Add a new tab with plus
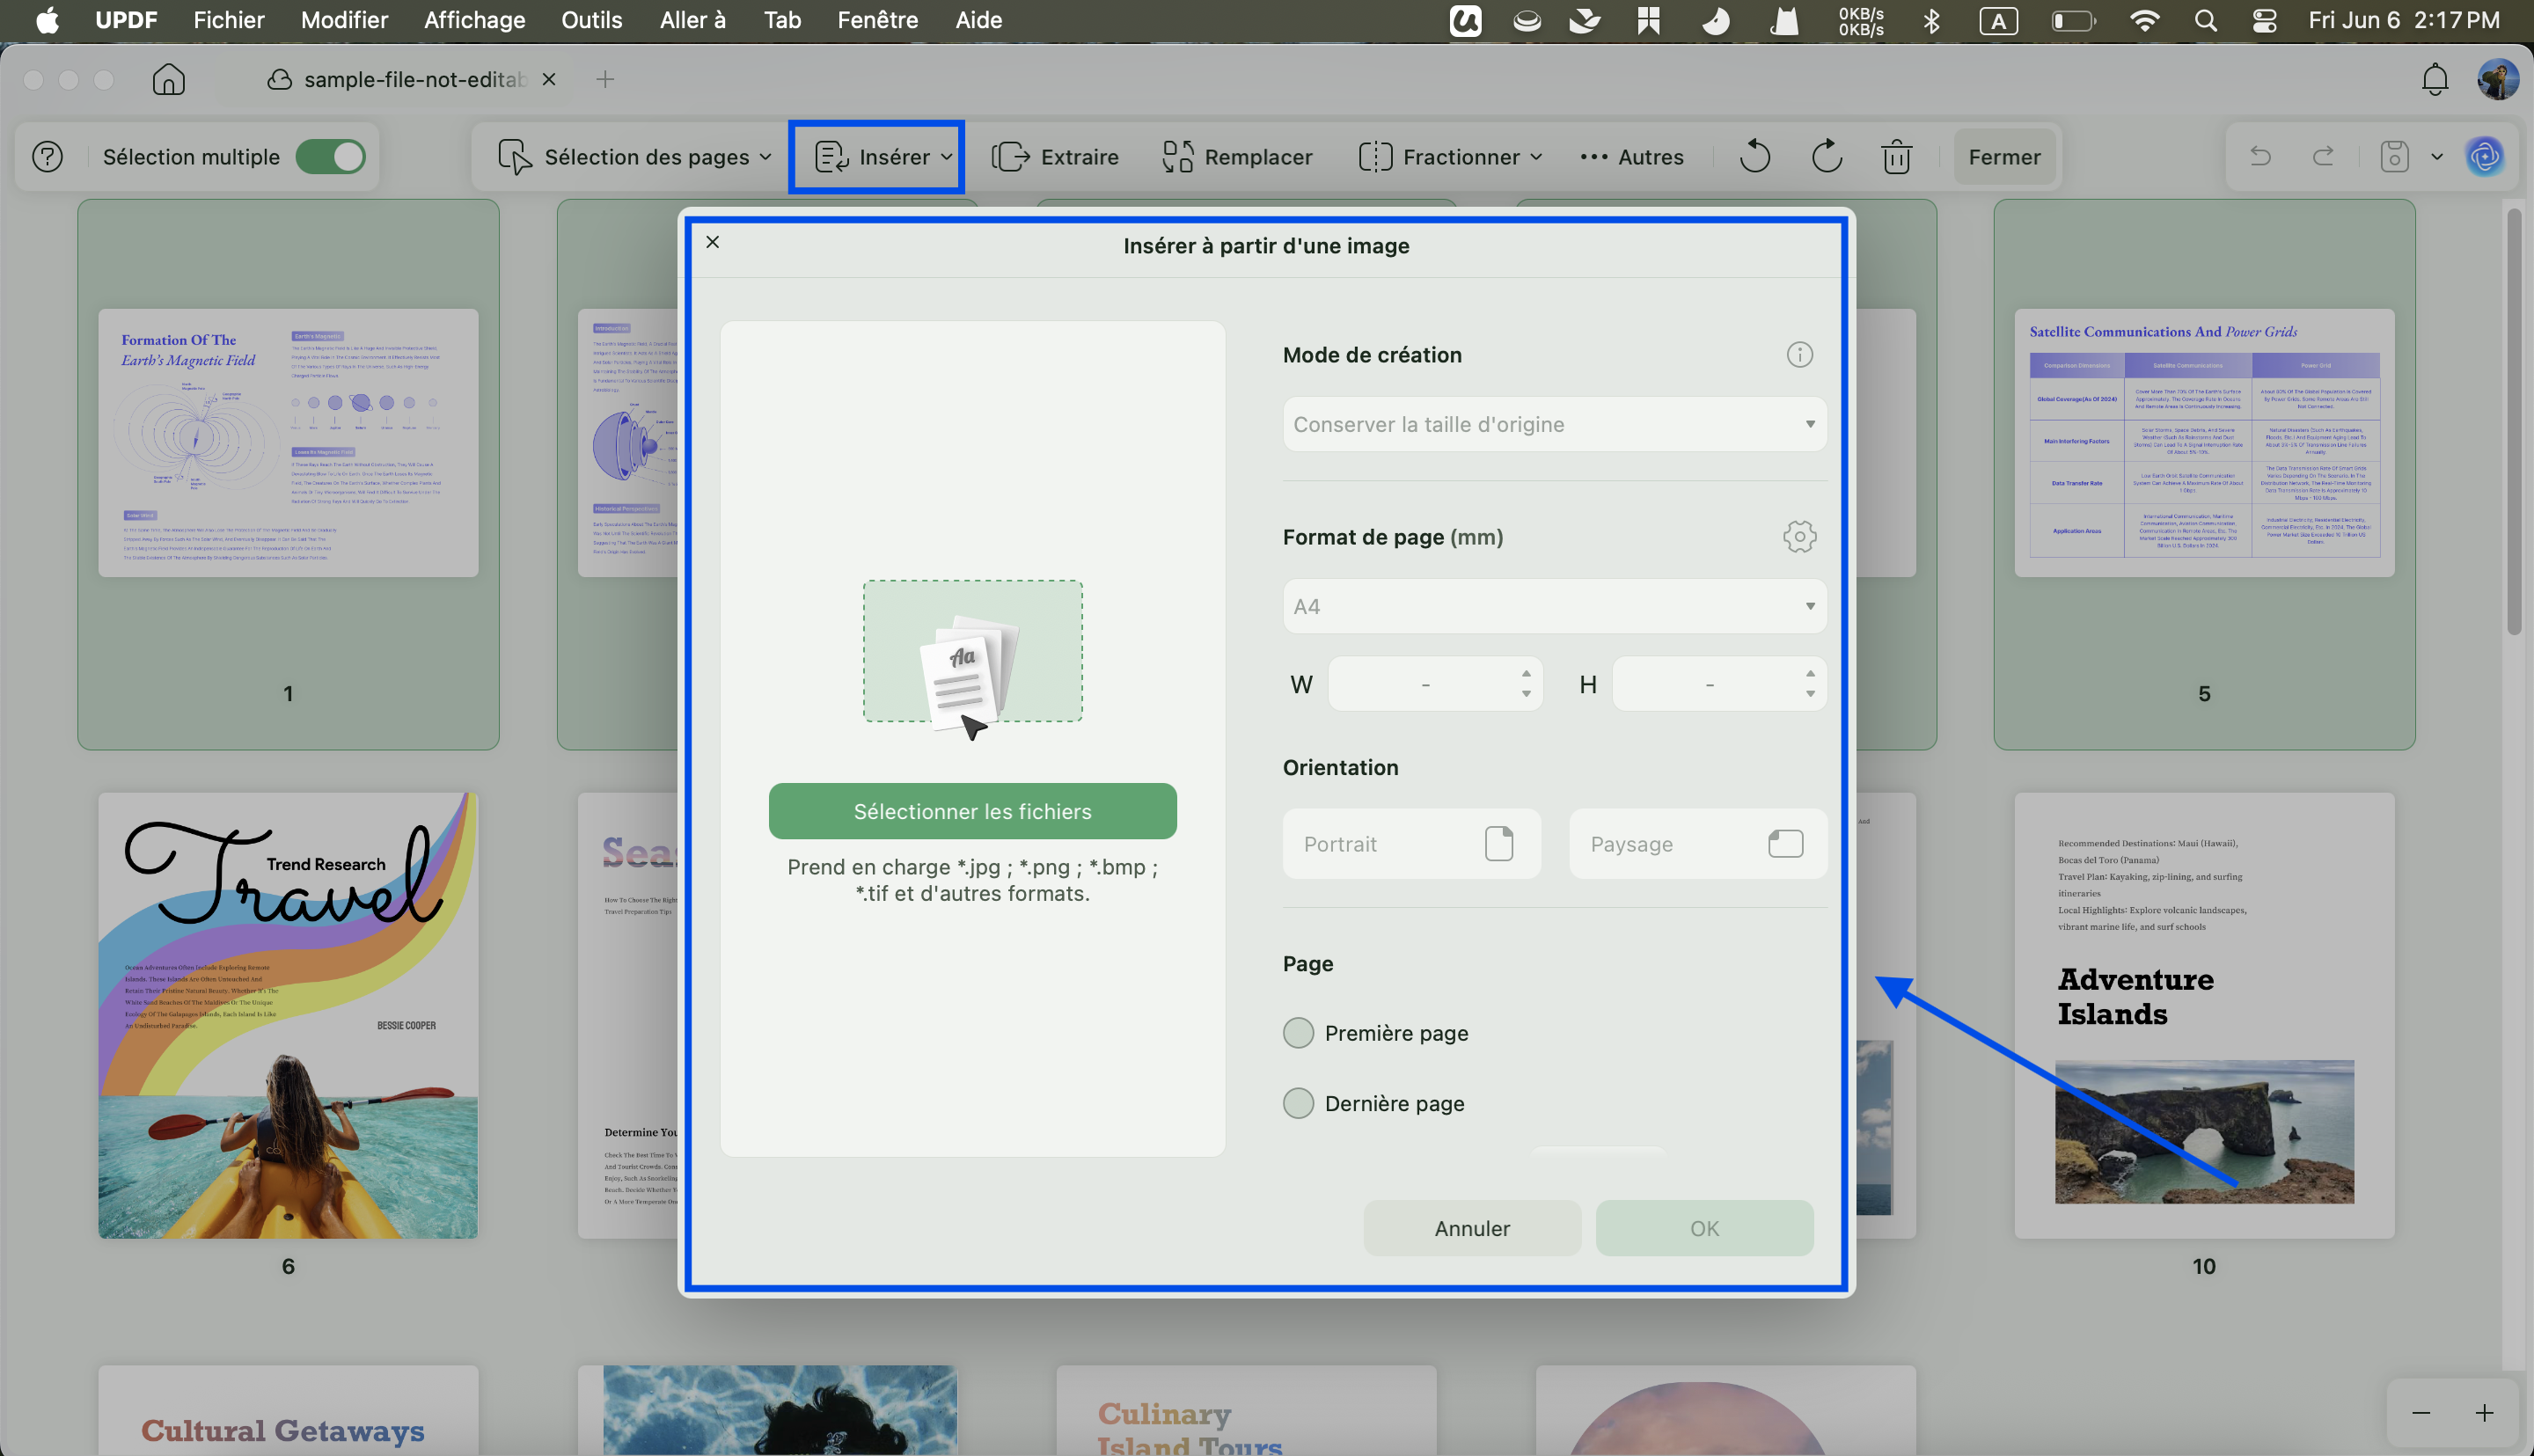Image resolution: width=2534 pixels, height=1456 pixels. click(x=605, y=79)
